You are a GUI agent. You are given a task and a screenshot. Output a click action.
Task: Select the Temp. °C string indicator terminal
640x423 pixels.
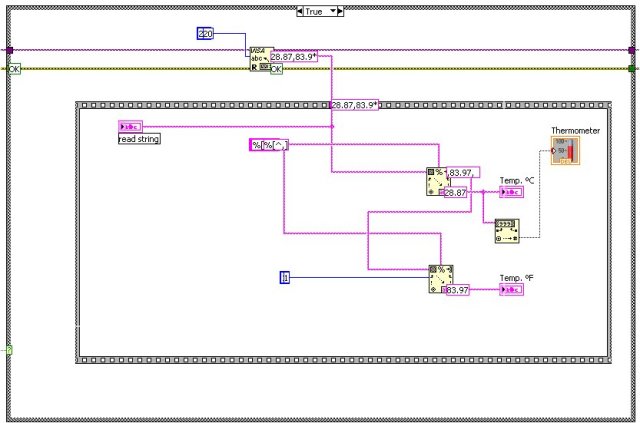pyautogui.click(x=510, y=193)
